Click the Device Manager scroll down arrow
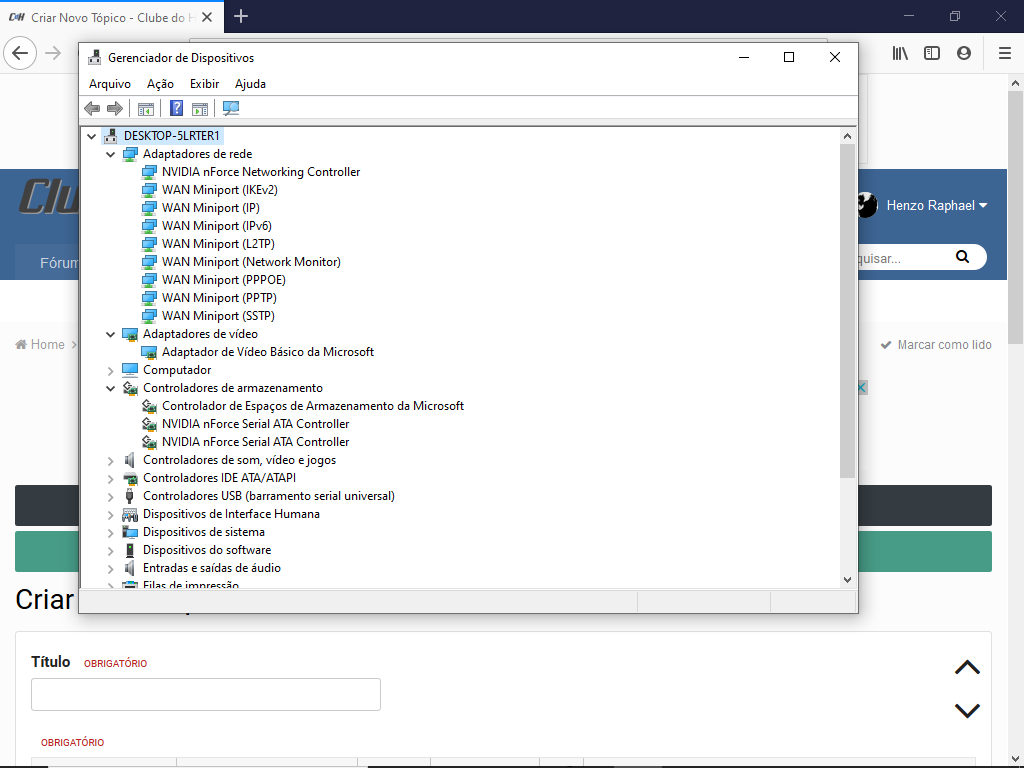 click(x=847, y=579)
